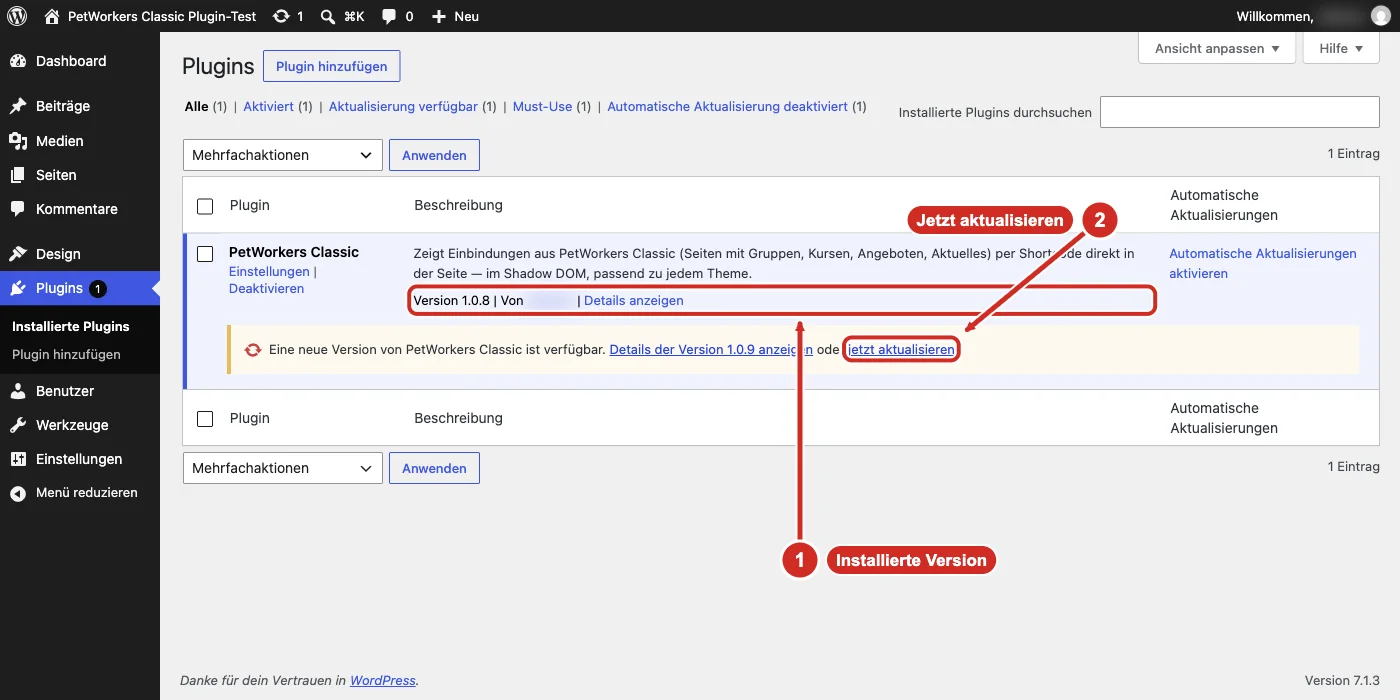Select the Plugins sidebar menu item
The width and height of the screenshot is (1400, 700).
pyautogui.click(x=80, y=288)
